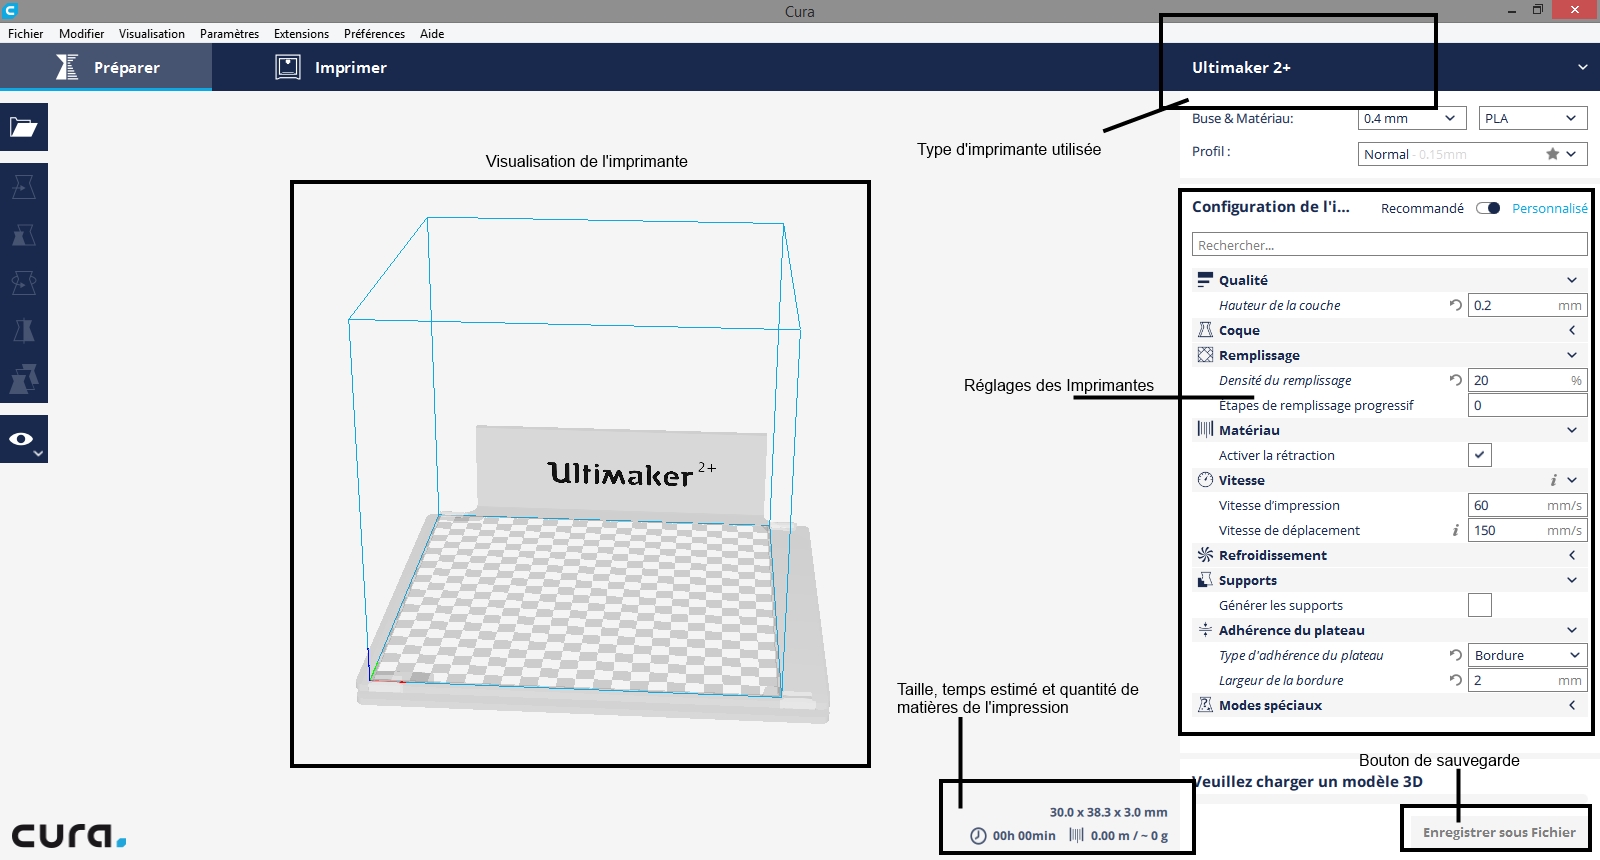Select the Rotate tool in left toolbar
Screen dimensions: 1600x860
point(23,283)
